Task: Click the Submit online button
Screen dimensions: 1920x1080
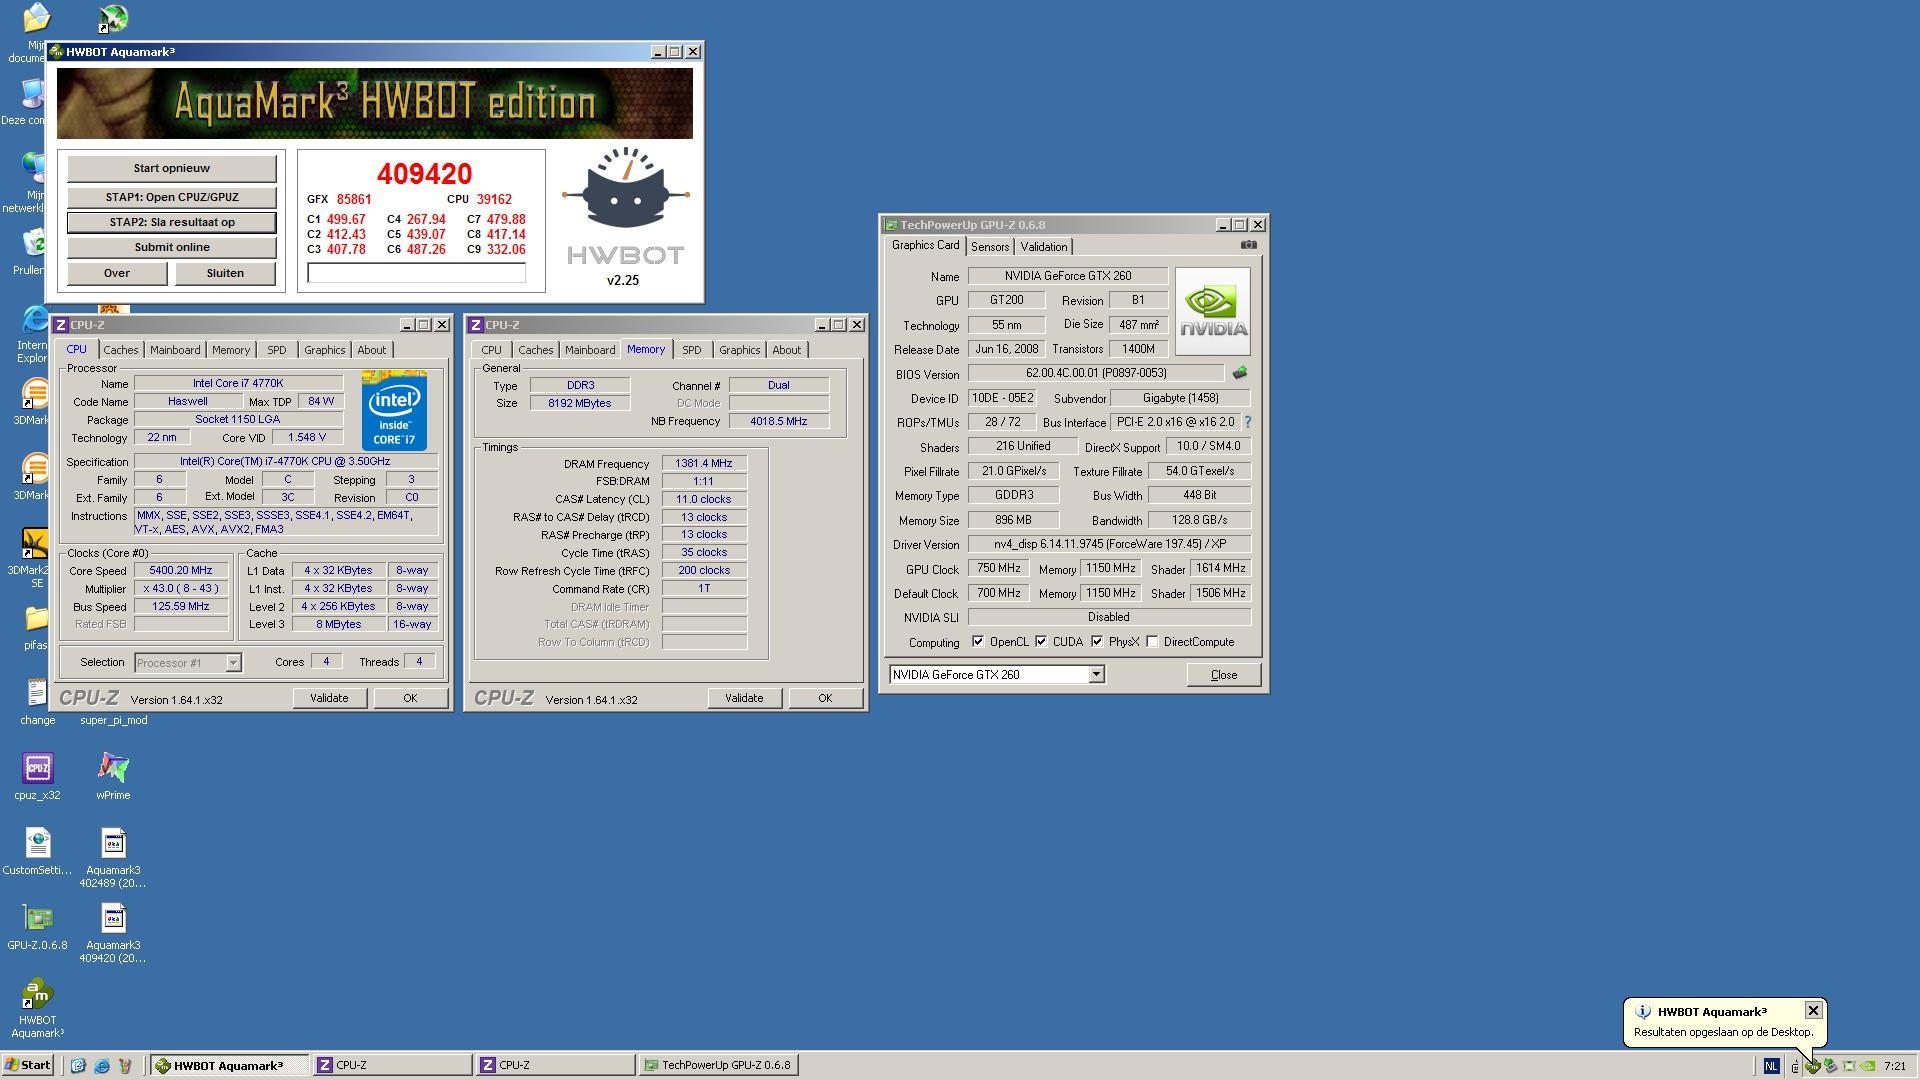Action: [x=171, y=247]
